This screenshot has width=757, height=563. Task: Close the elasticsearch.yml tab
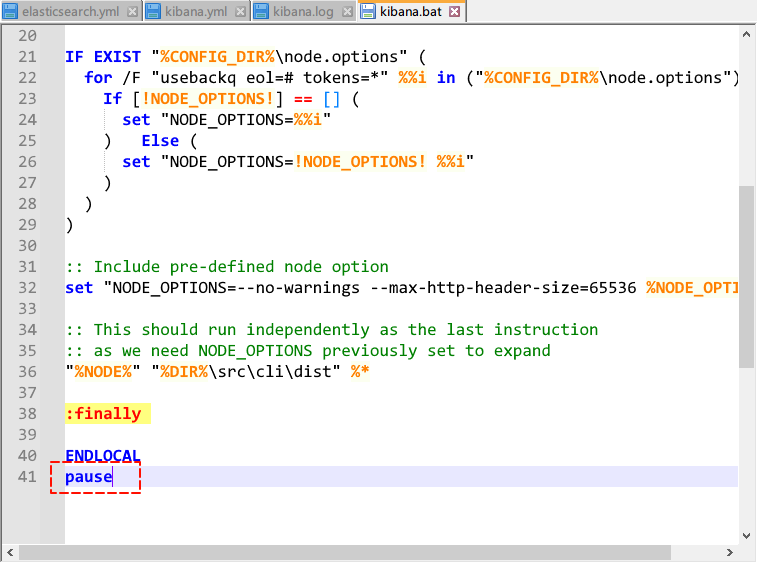pos(133,12)
